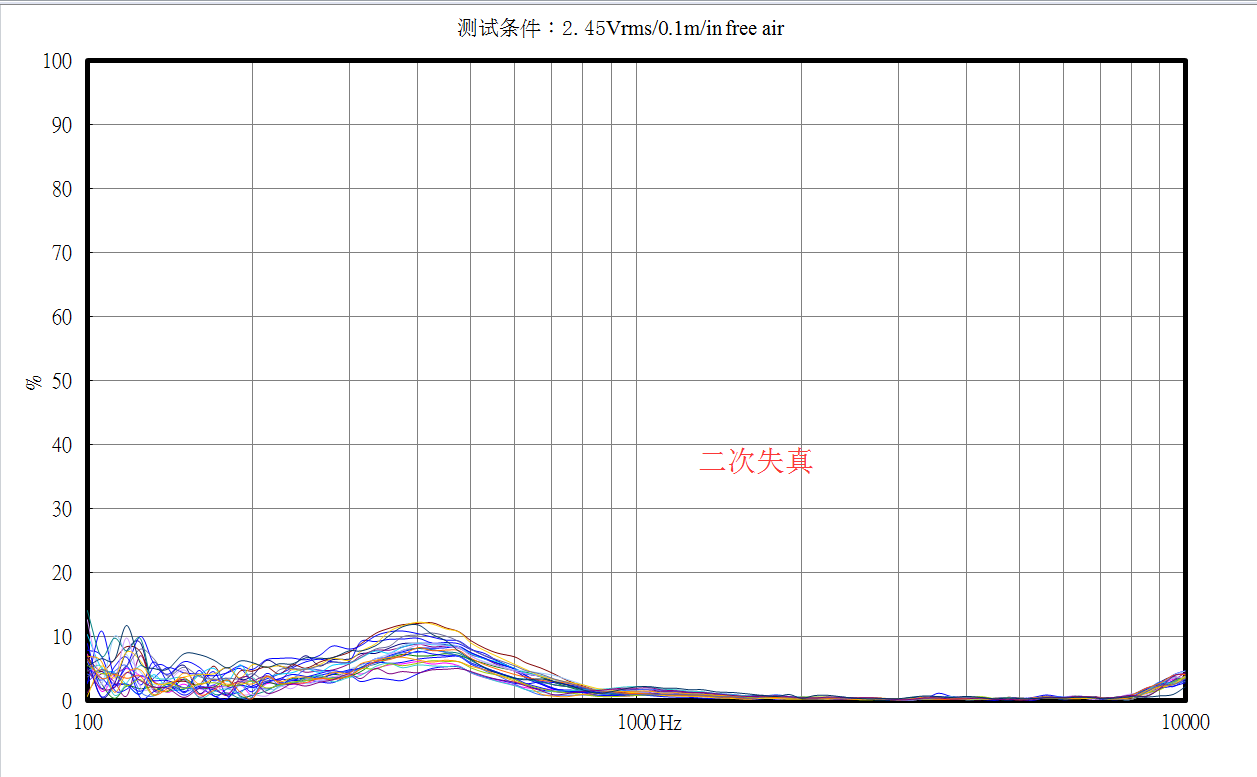Pick the y-axis tick label "70"
The image size is (1257, 777).
click(x=62, y=253)
